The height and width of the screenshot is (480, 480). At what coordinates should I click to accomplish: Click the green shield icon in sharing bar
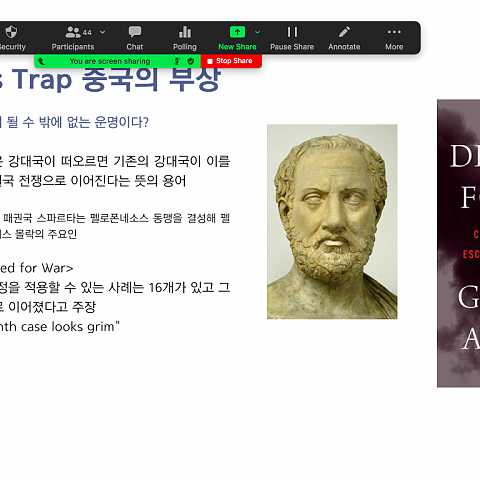coord(191,61)
